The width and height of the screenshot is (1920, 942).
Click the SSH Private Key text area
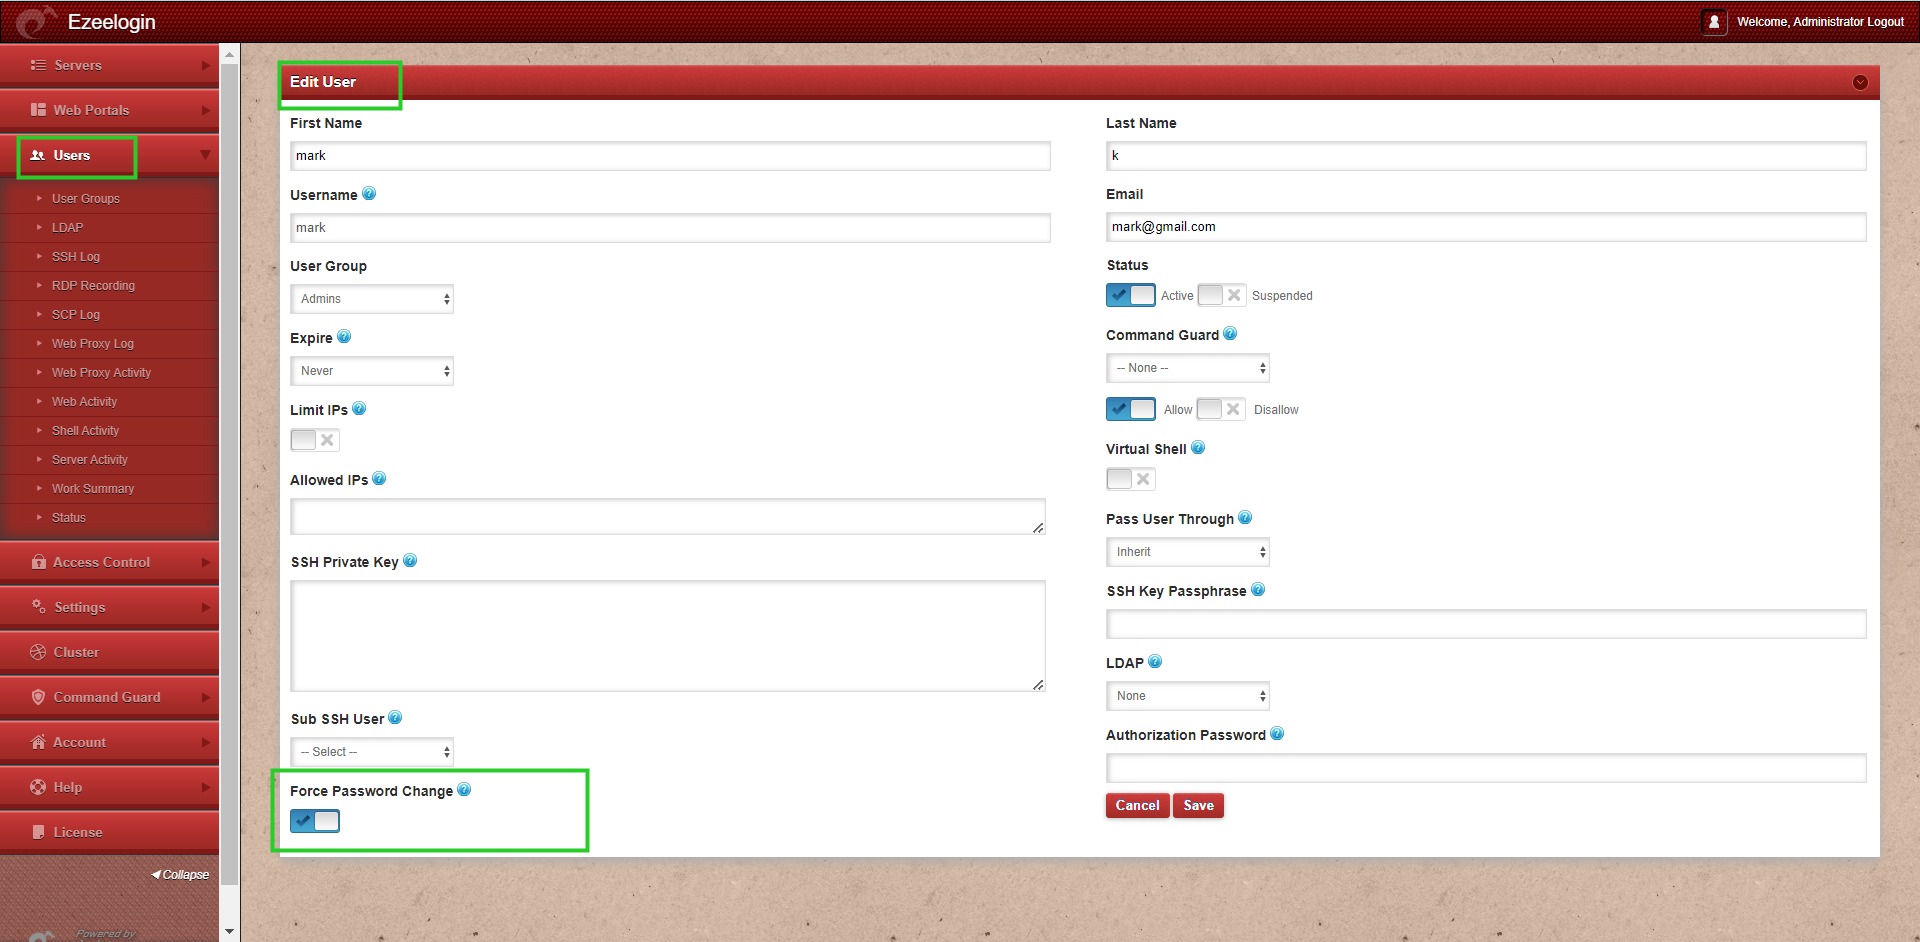(668, 636)
